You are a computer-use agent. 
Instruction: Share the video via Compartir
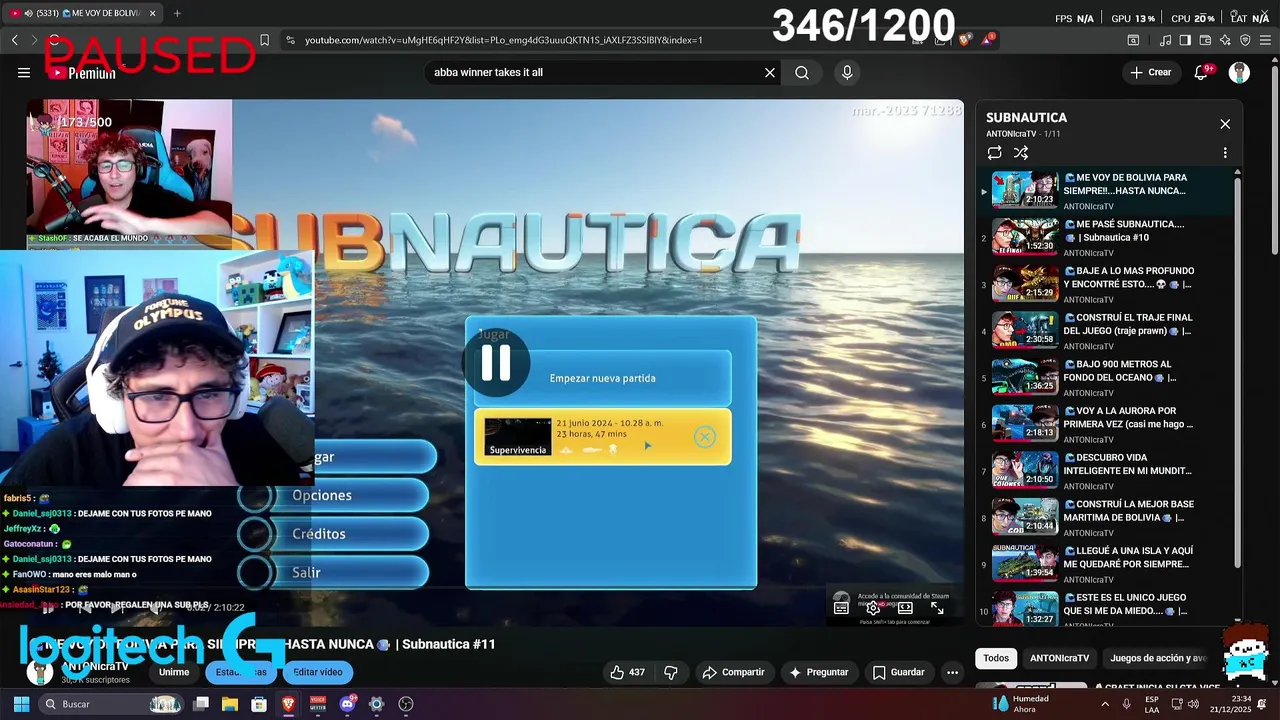[733, 672]
